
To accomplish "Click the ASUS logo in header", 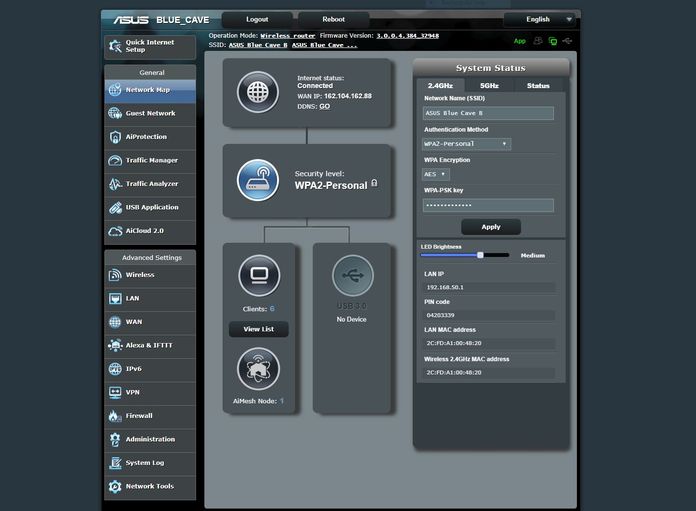I will [x=131, y=20].
